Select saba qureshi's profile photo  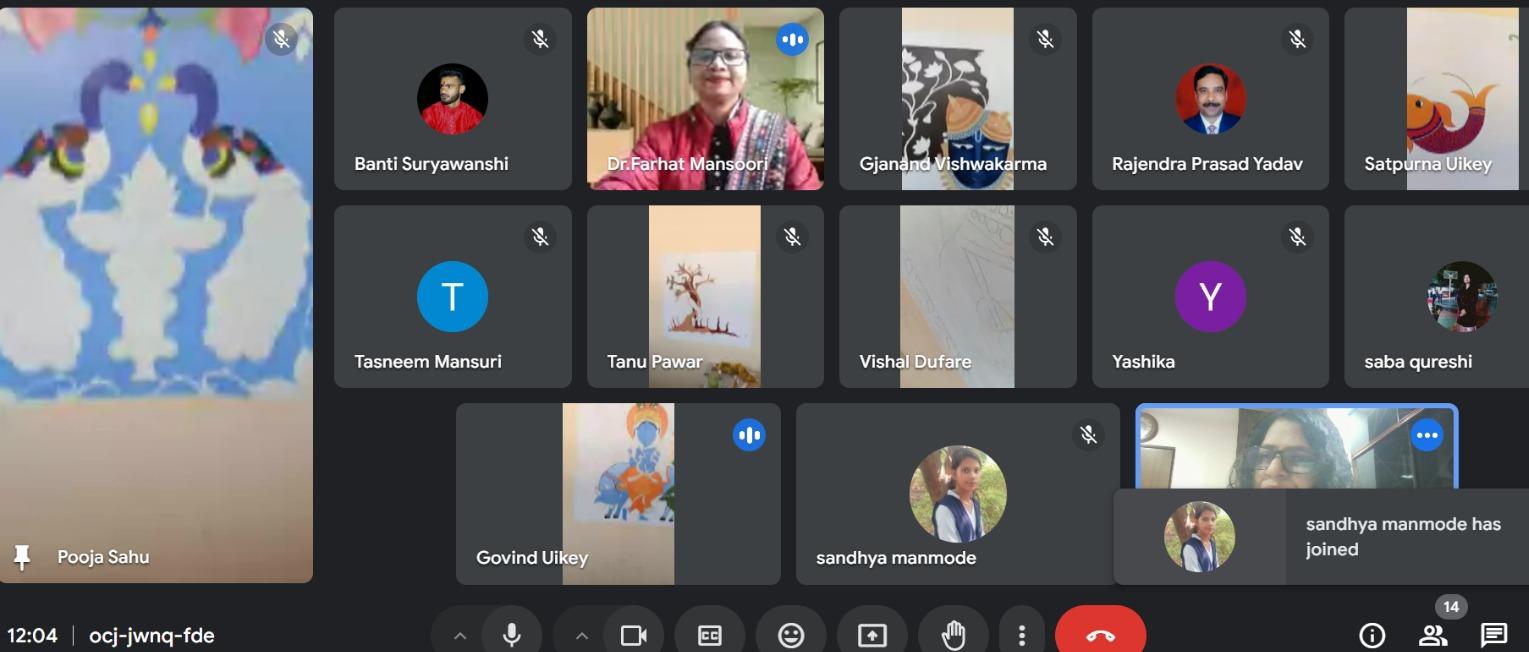click(x=1462, y=297)
